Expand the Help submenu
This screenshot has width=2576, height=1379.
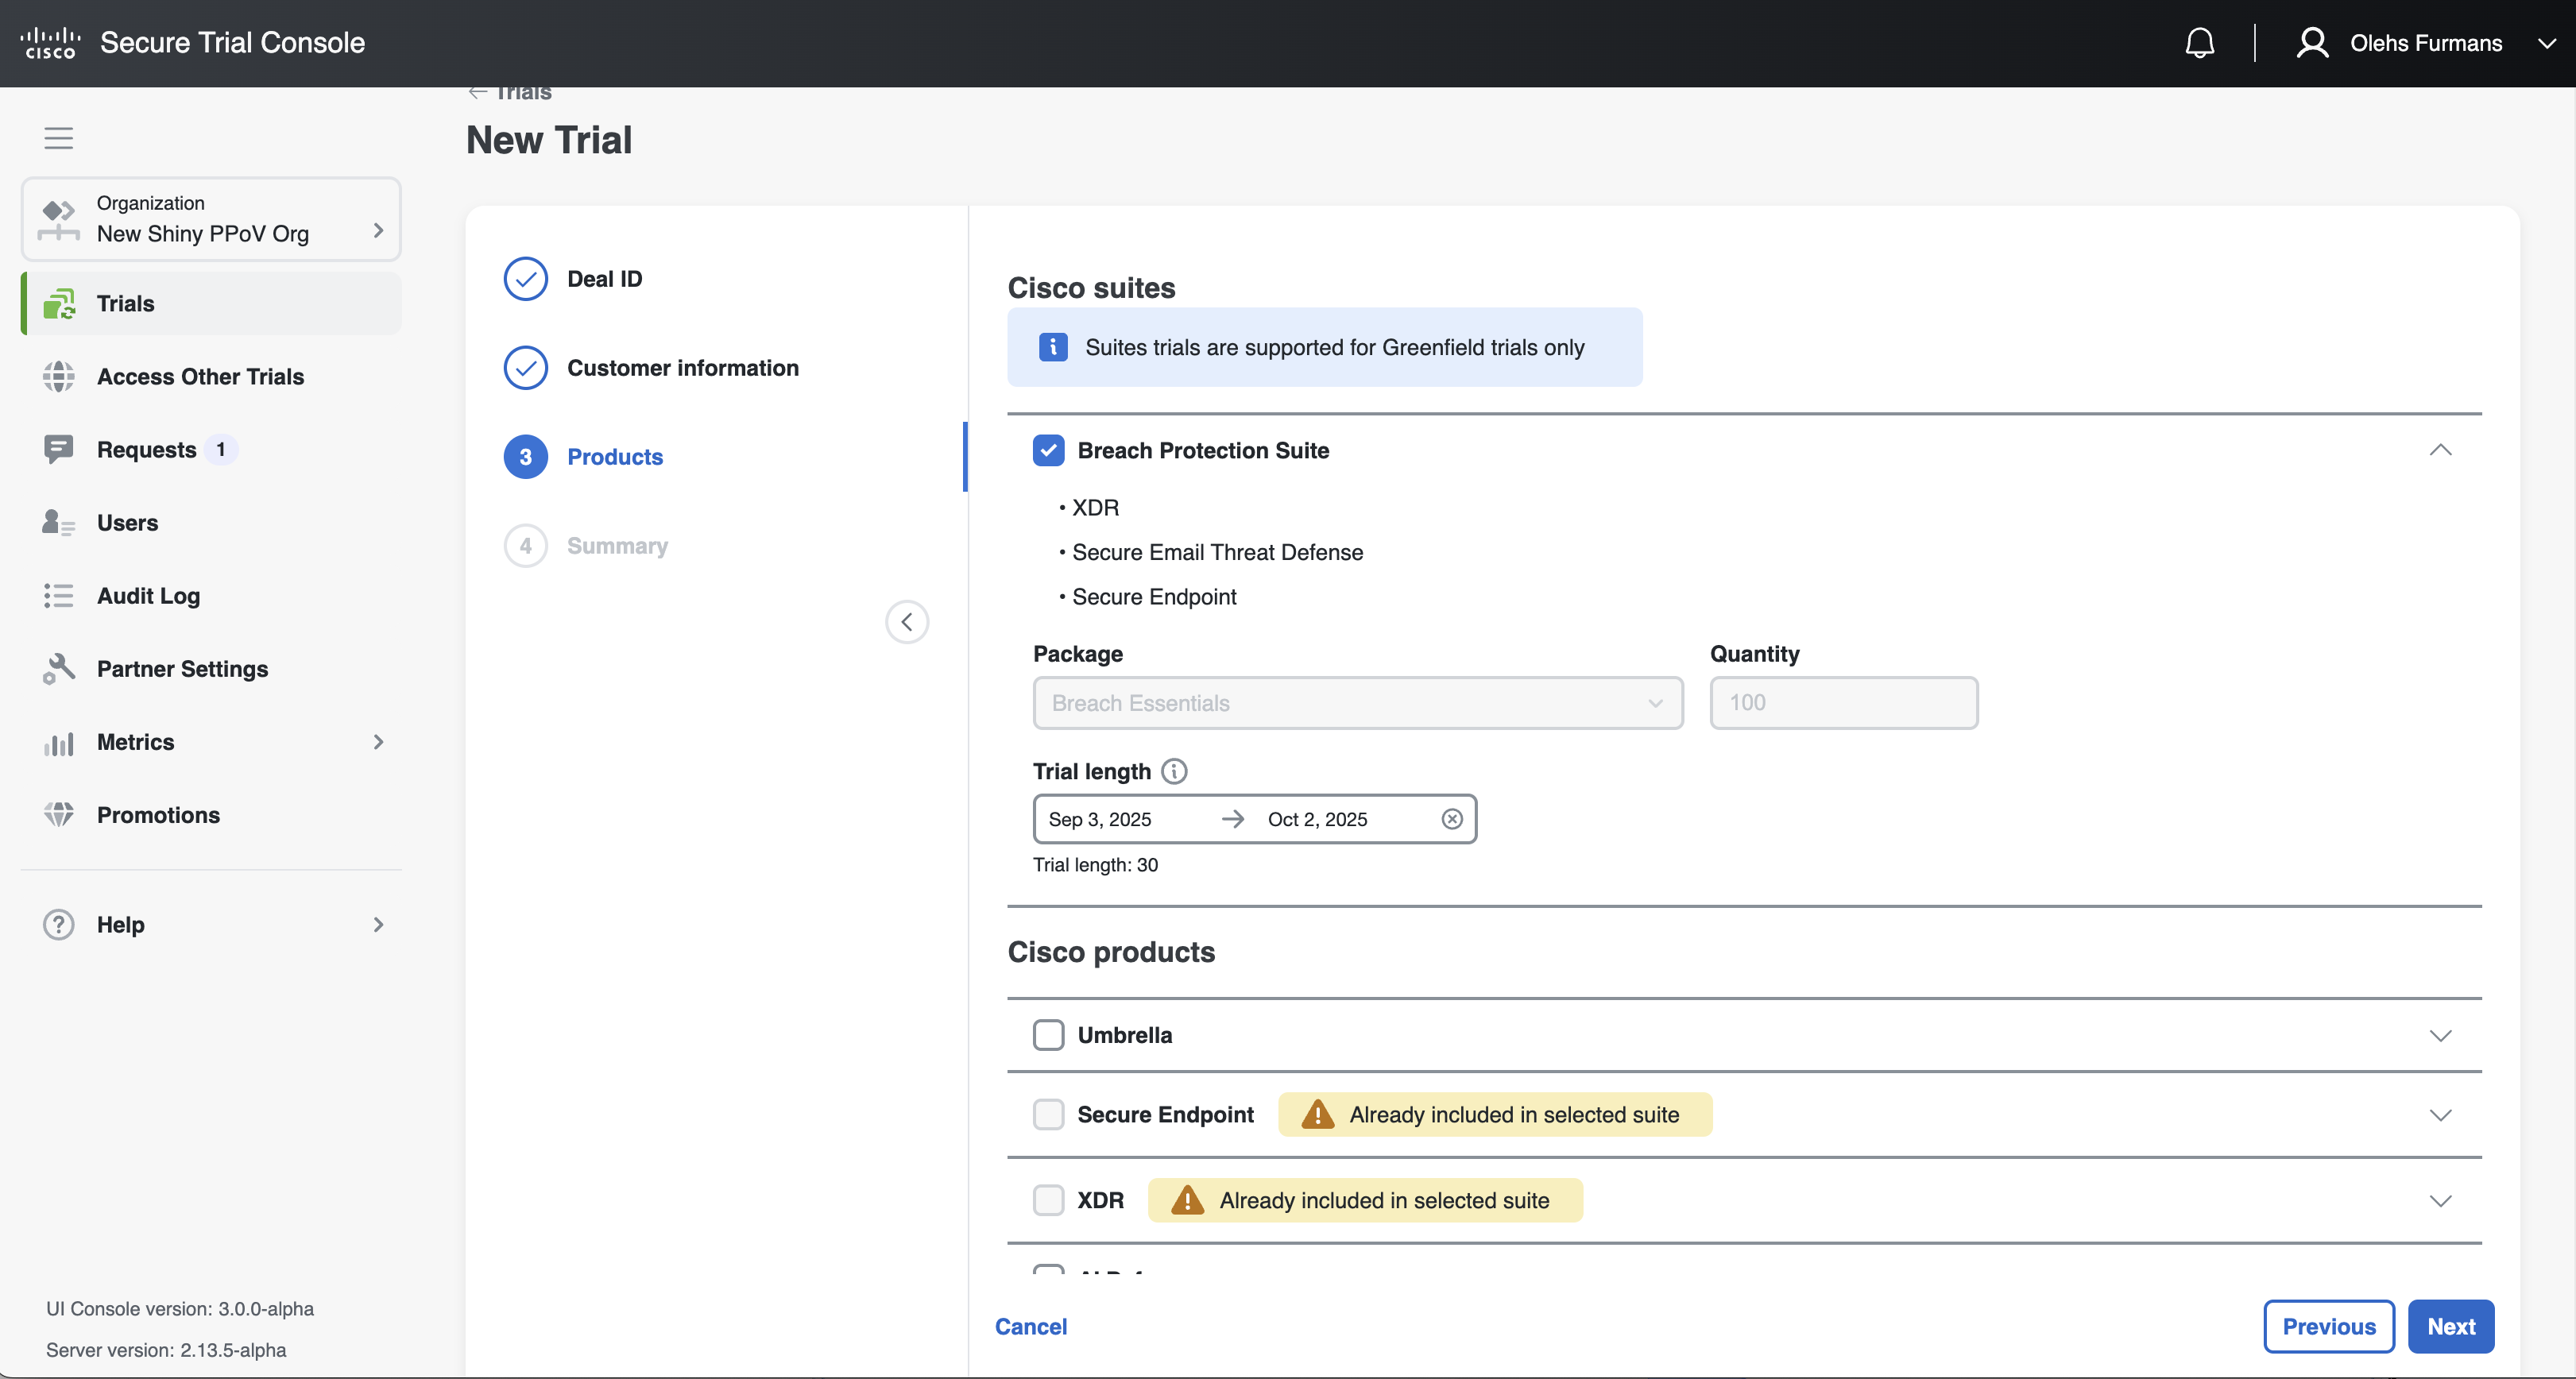click(x=378, y=925)
